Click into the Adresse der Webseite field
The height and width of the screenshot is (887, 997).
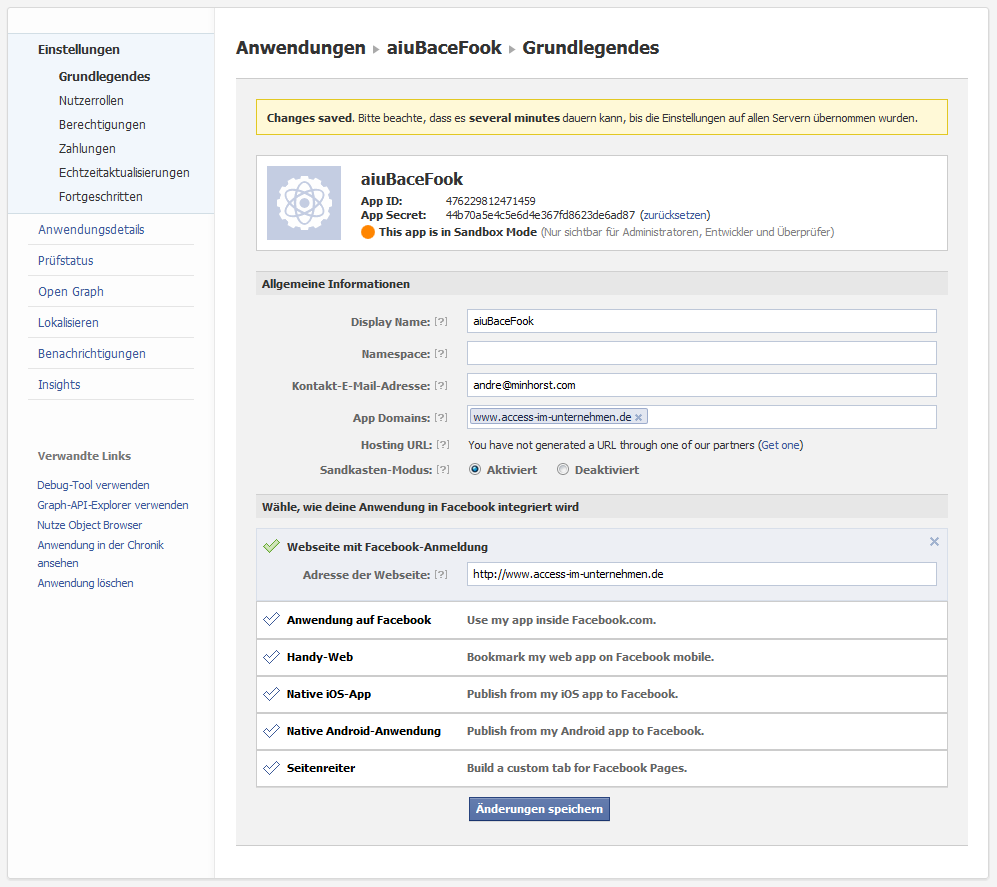click(701, 574)
